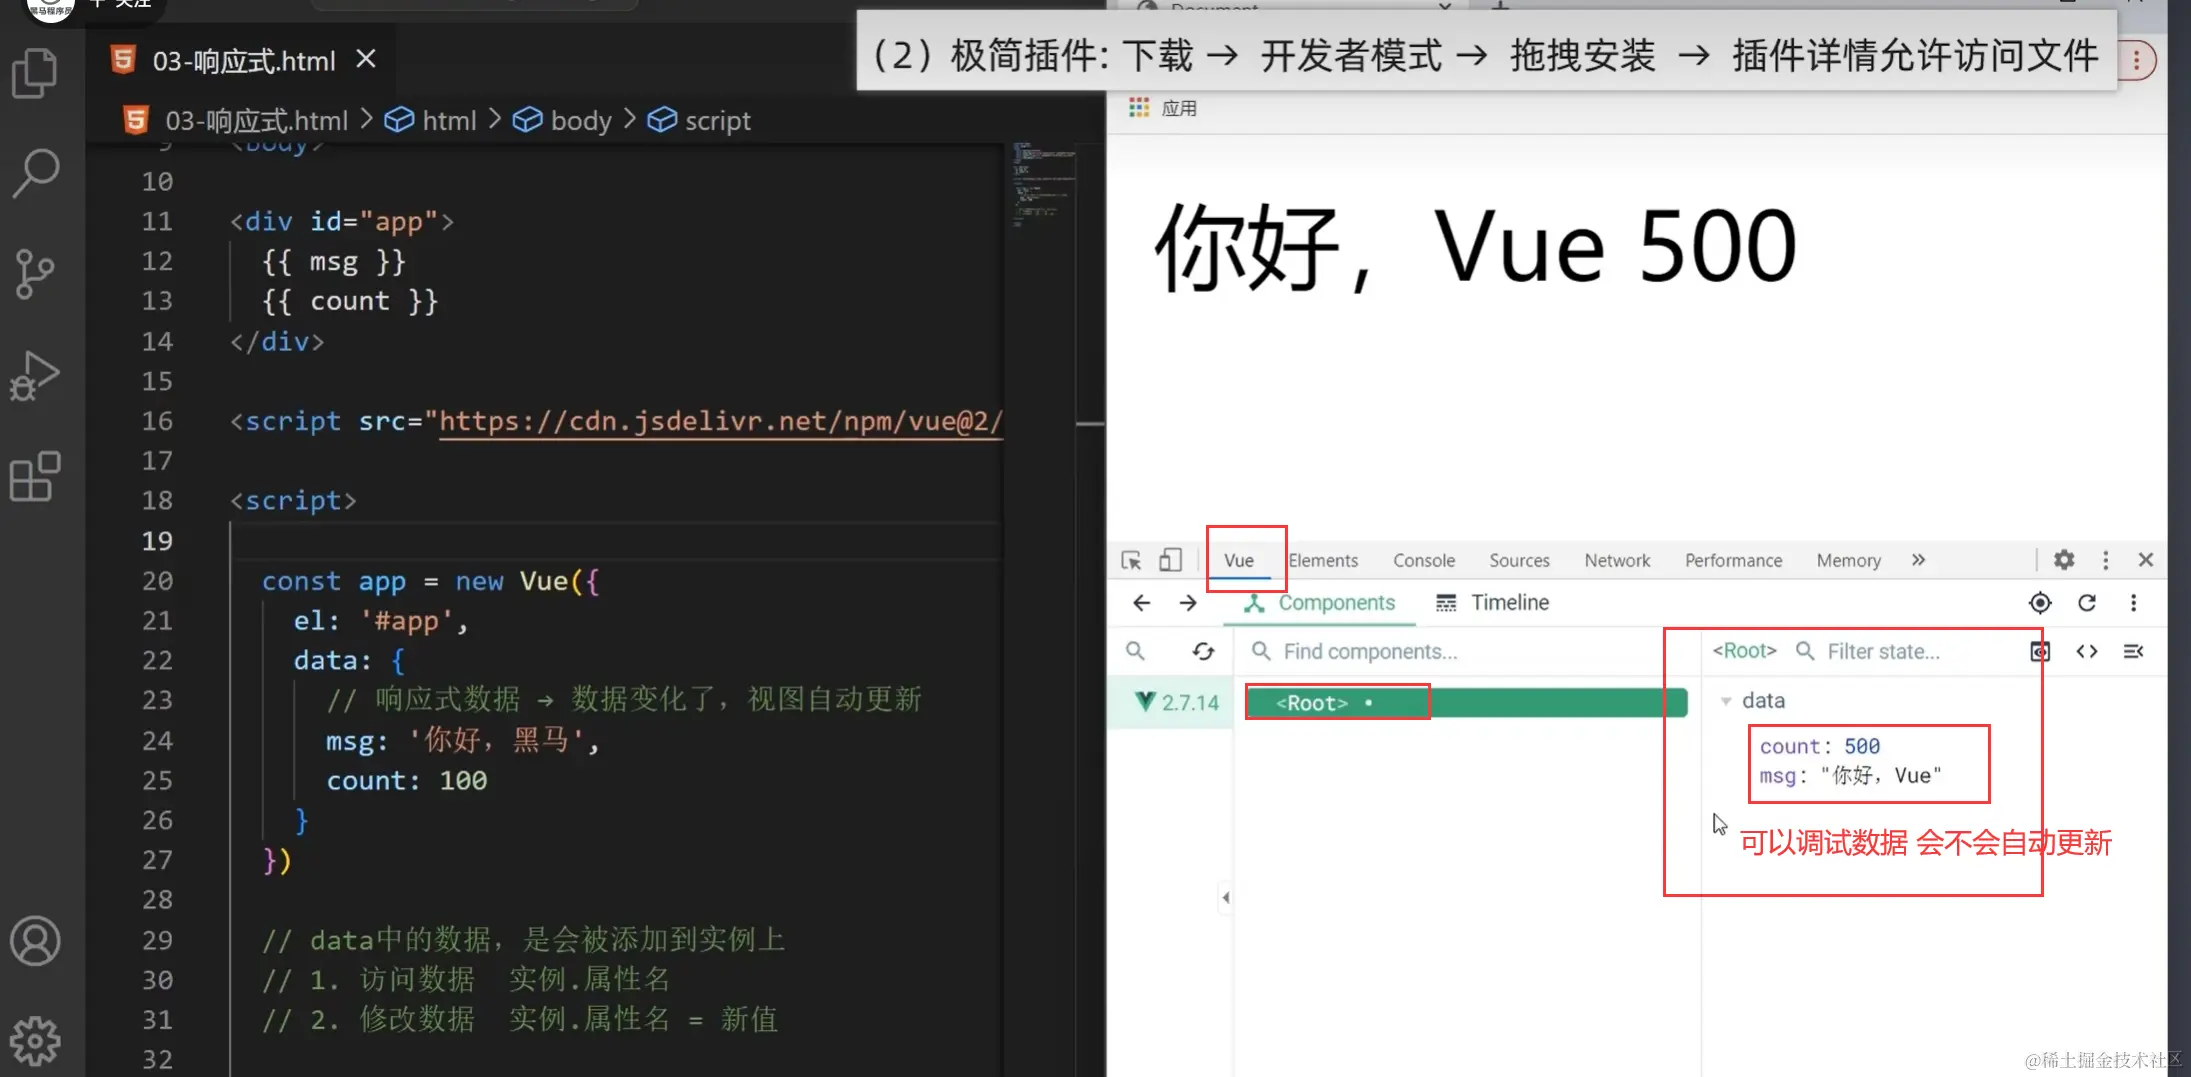
Task: Switch to the Memory tab
Action: pos(1848,560)
